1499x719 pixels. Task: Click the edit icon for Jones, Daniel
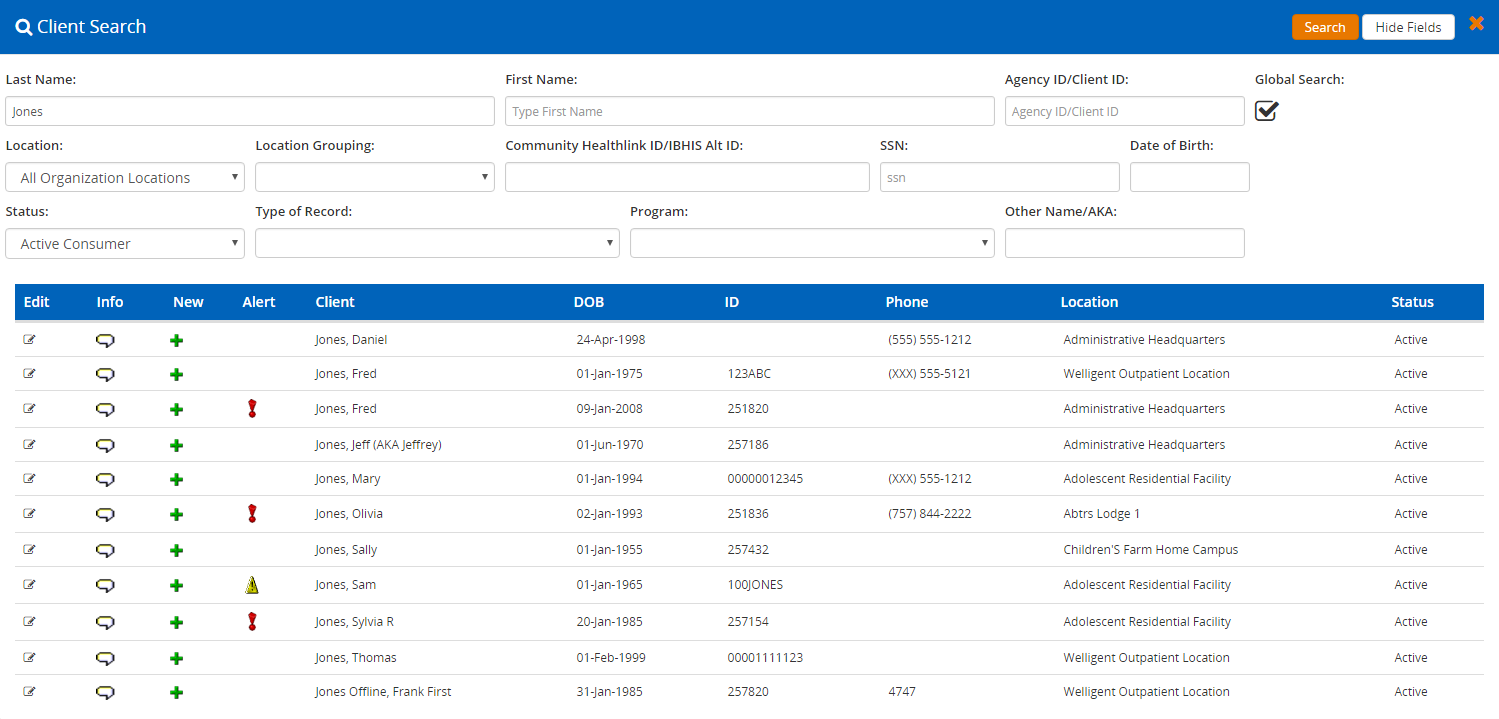(x=29, y=339)
